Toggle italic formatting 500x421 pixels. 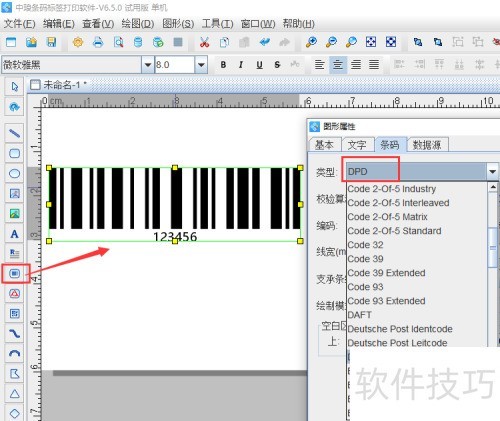[241, 65]
